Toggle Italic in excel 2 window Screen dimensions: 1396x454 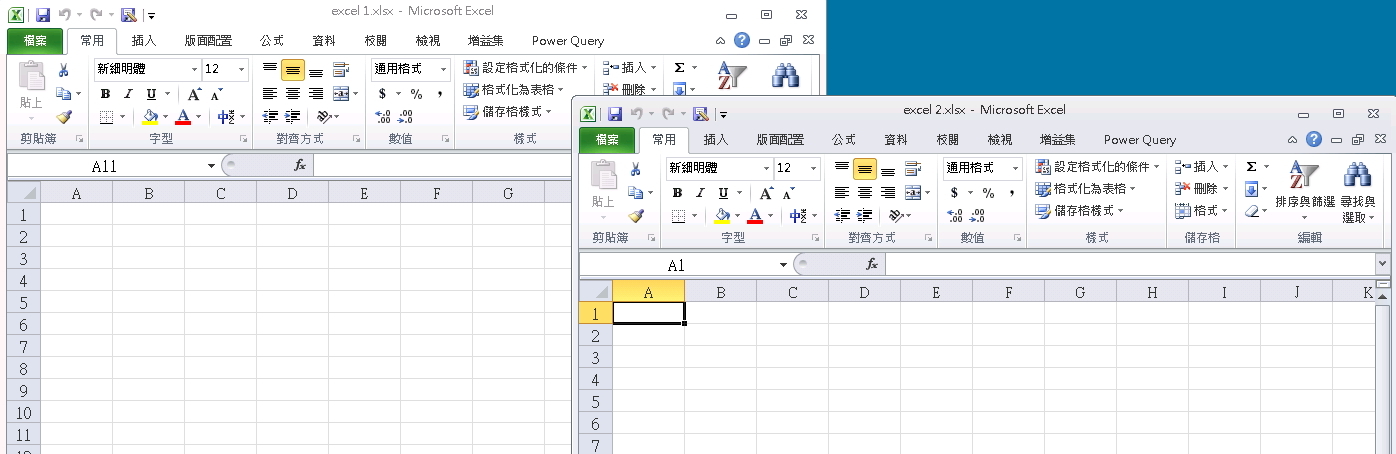click(701, 193)
